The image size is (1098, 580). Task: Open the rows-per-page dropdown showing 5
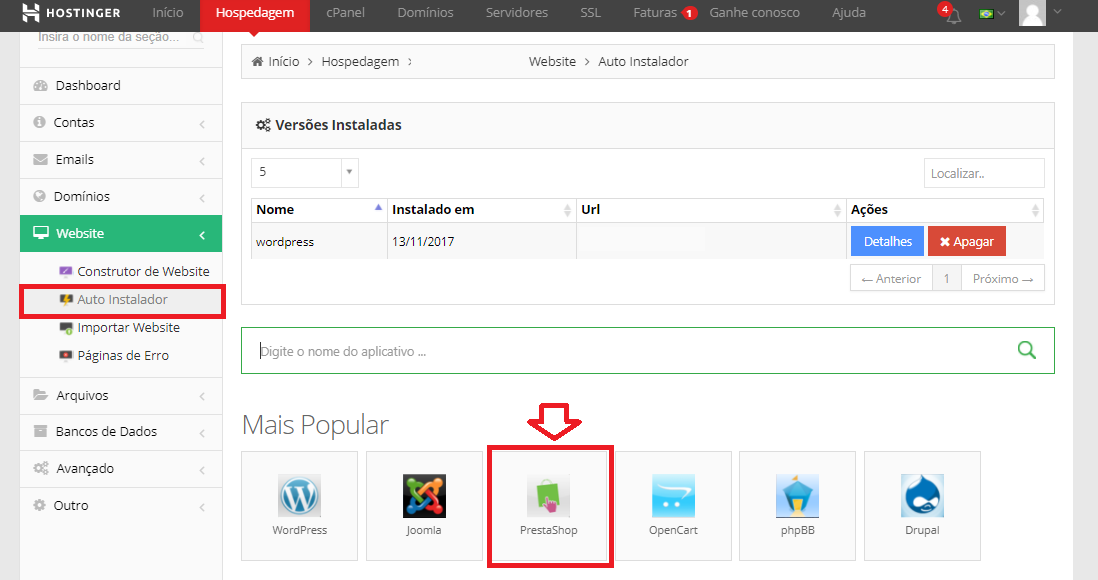pos(304,172)
